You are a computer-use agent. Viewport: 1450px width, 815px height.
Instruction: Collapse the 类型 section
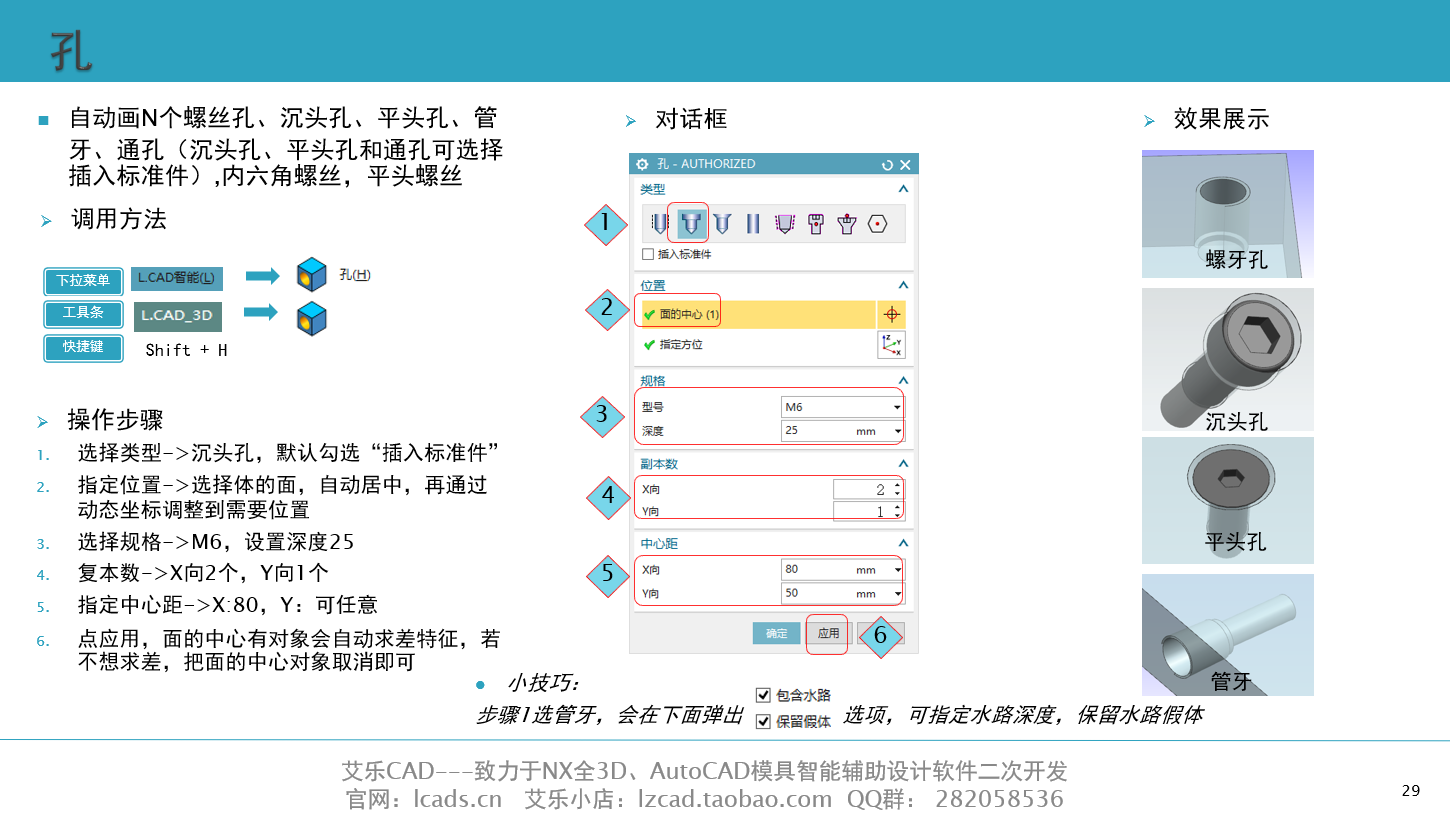pyautogui.click(x=903, y=188)
